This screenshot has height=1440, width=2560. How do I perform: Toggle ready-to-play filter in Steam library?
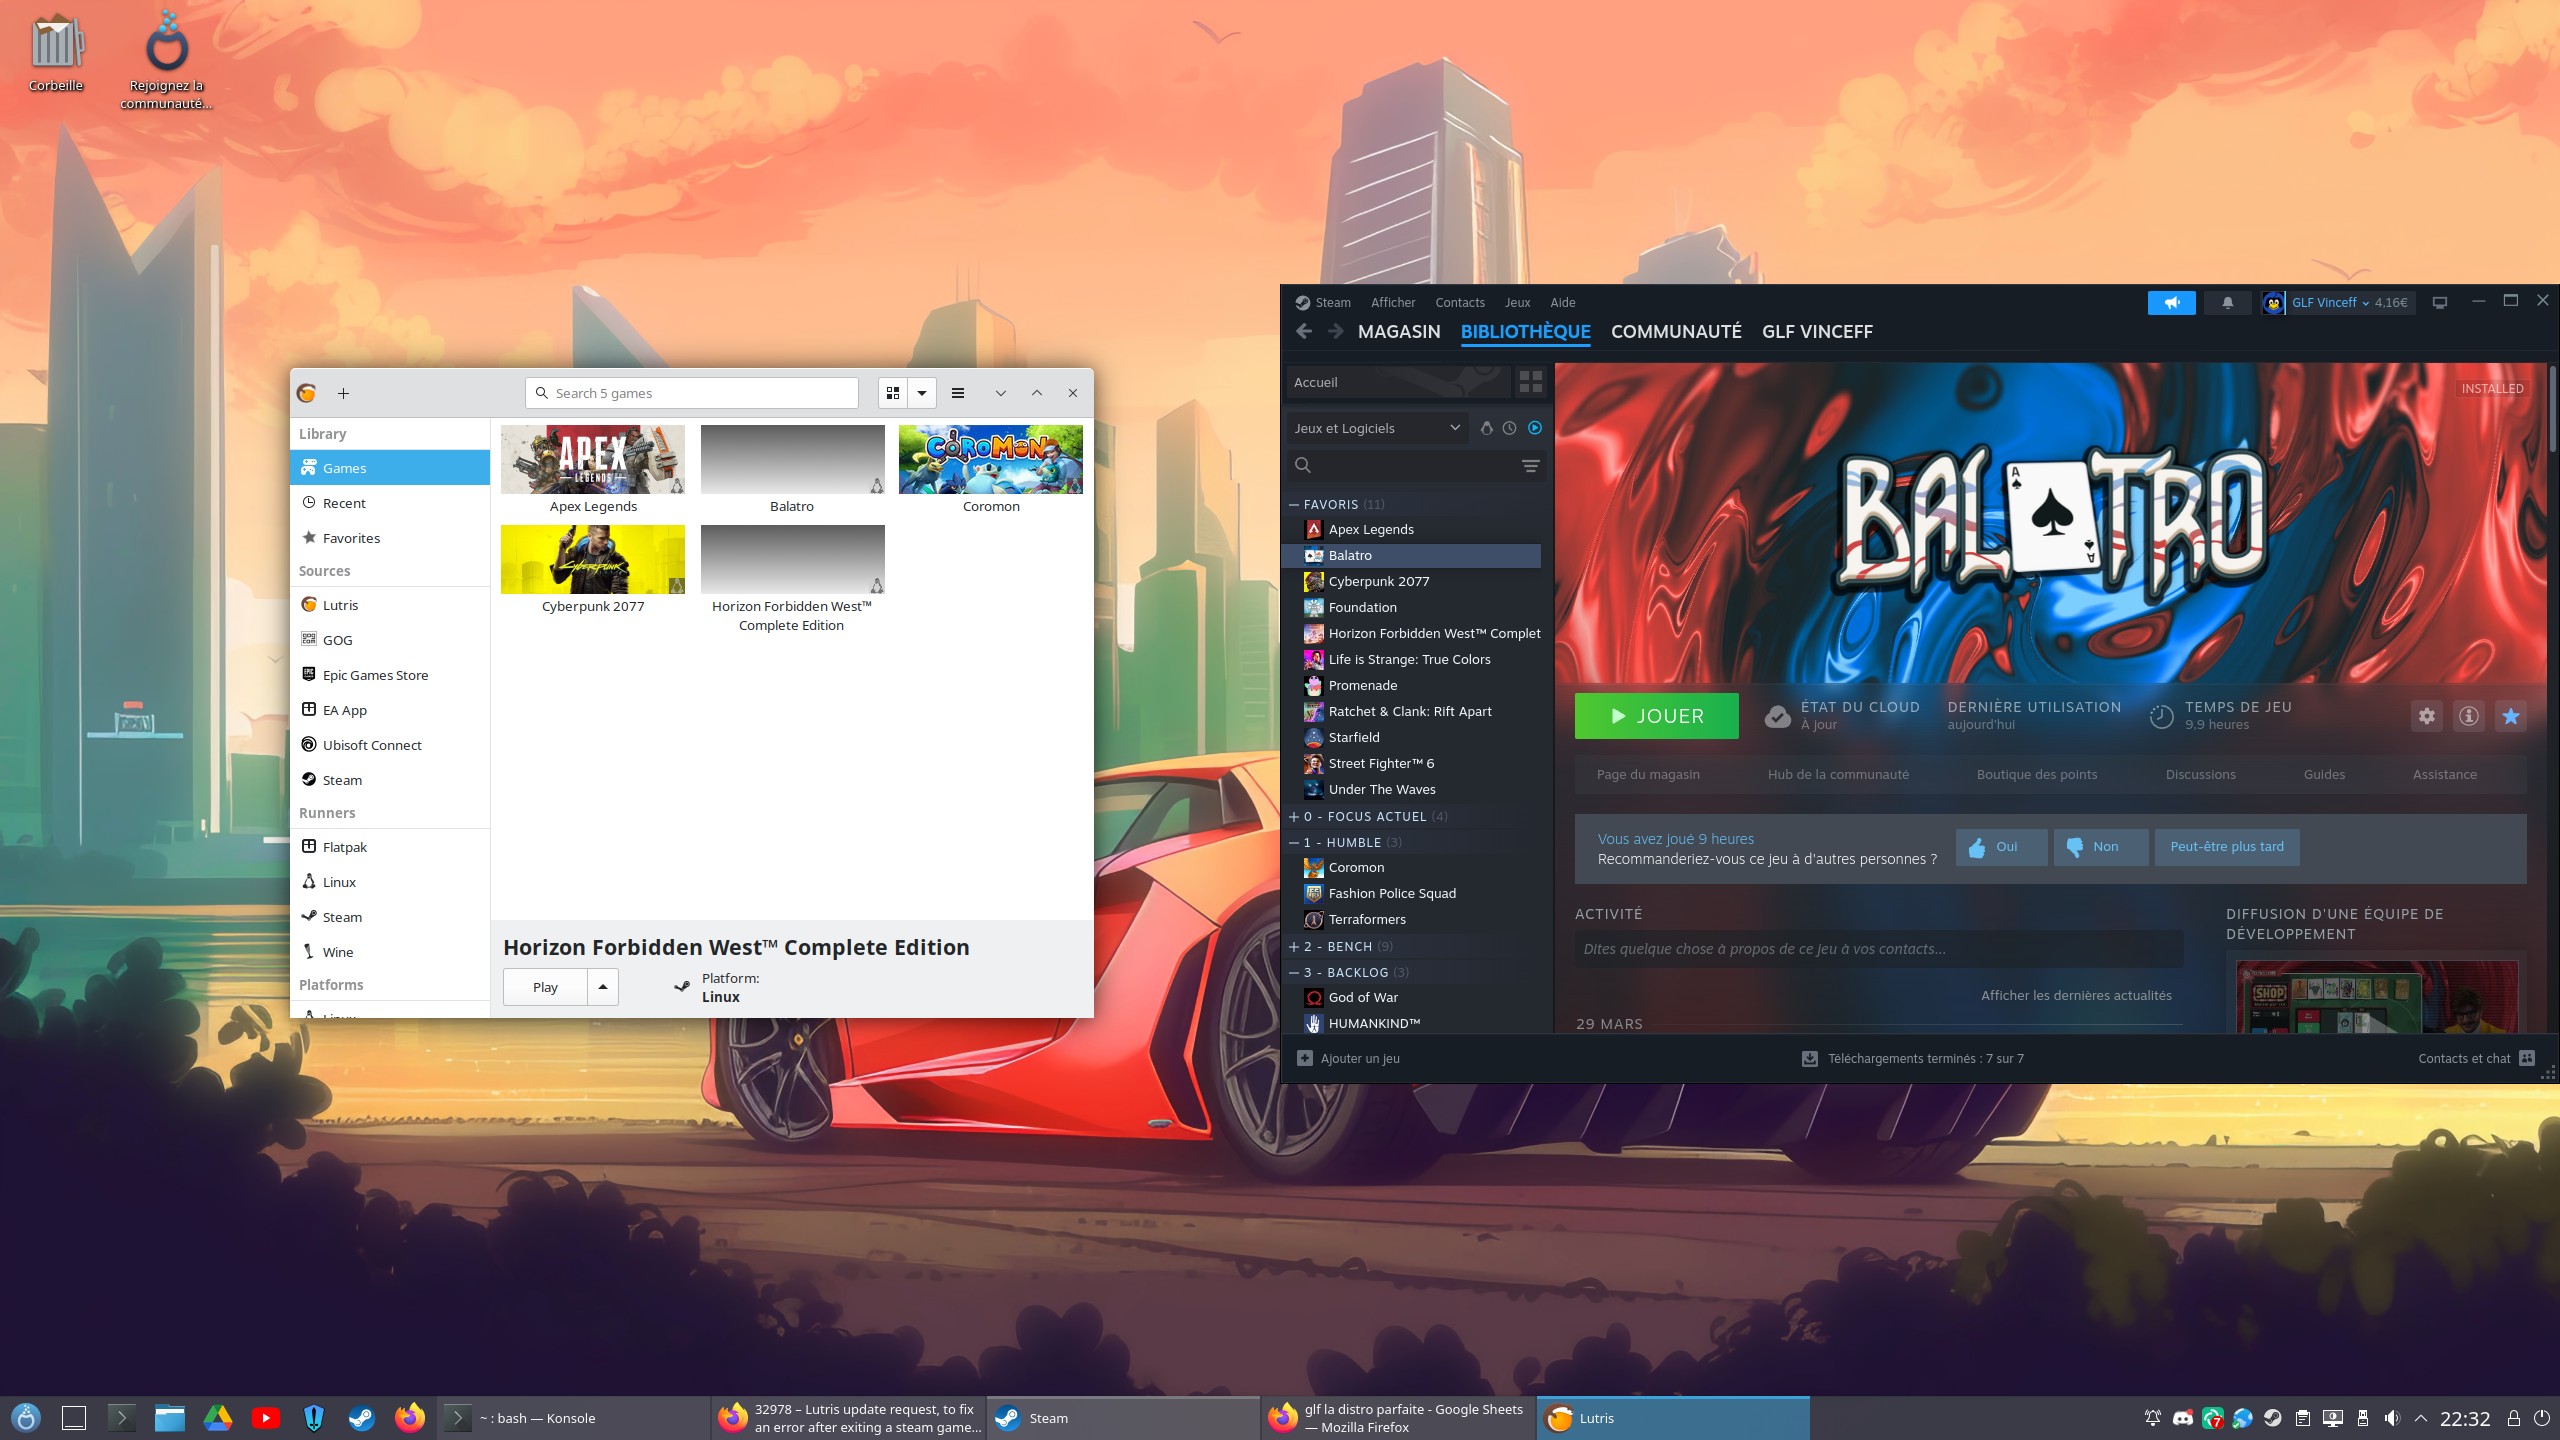point(1535,428)
